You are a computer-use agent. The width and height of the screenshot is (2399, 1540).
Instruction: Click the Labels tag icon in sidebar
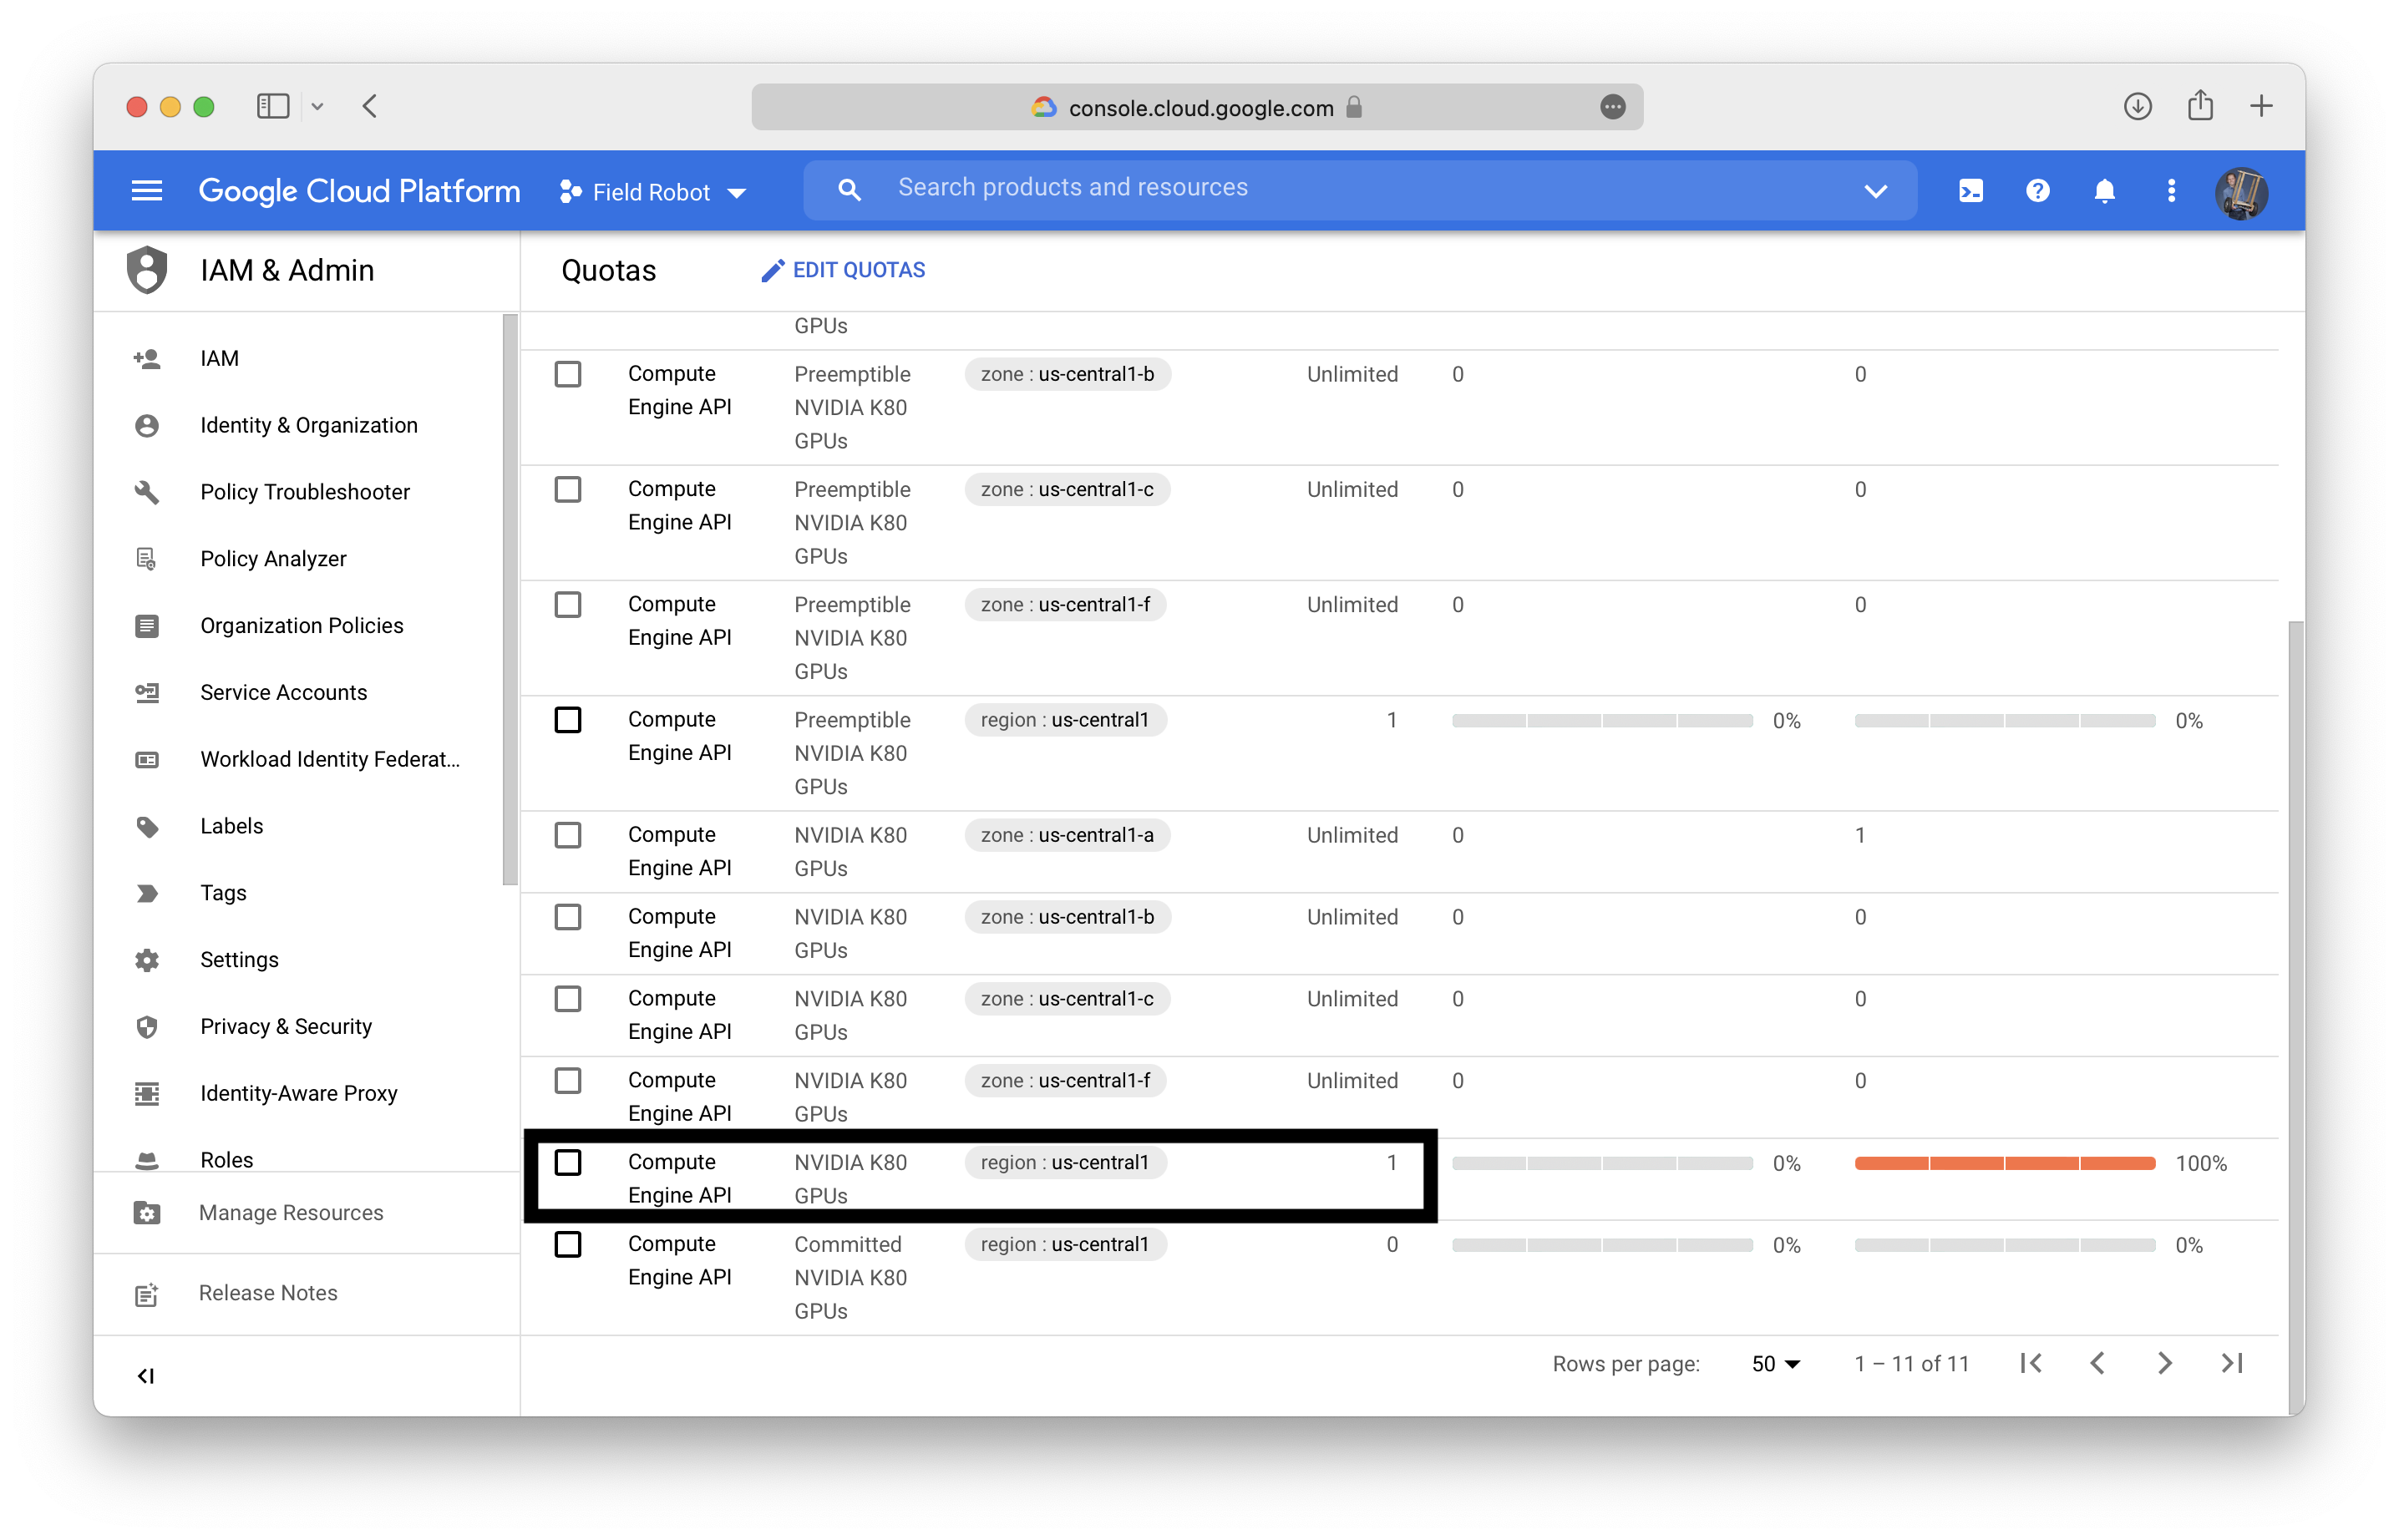(x=147, y=826)
